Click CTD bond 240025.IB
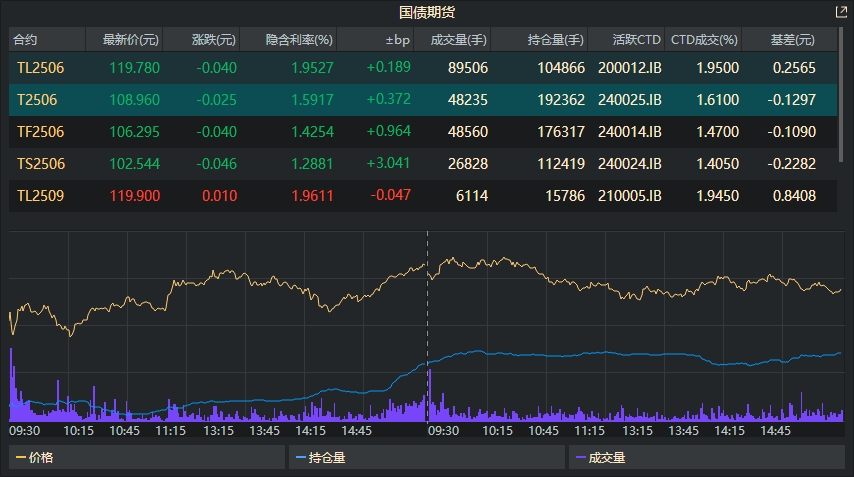This screenshot has width=854, height=477. click(x=630, y=100)
